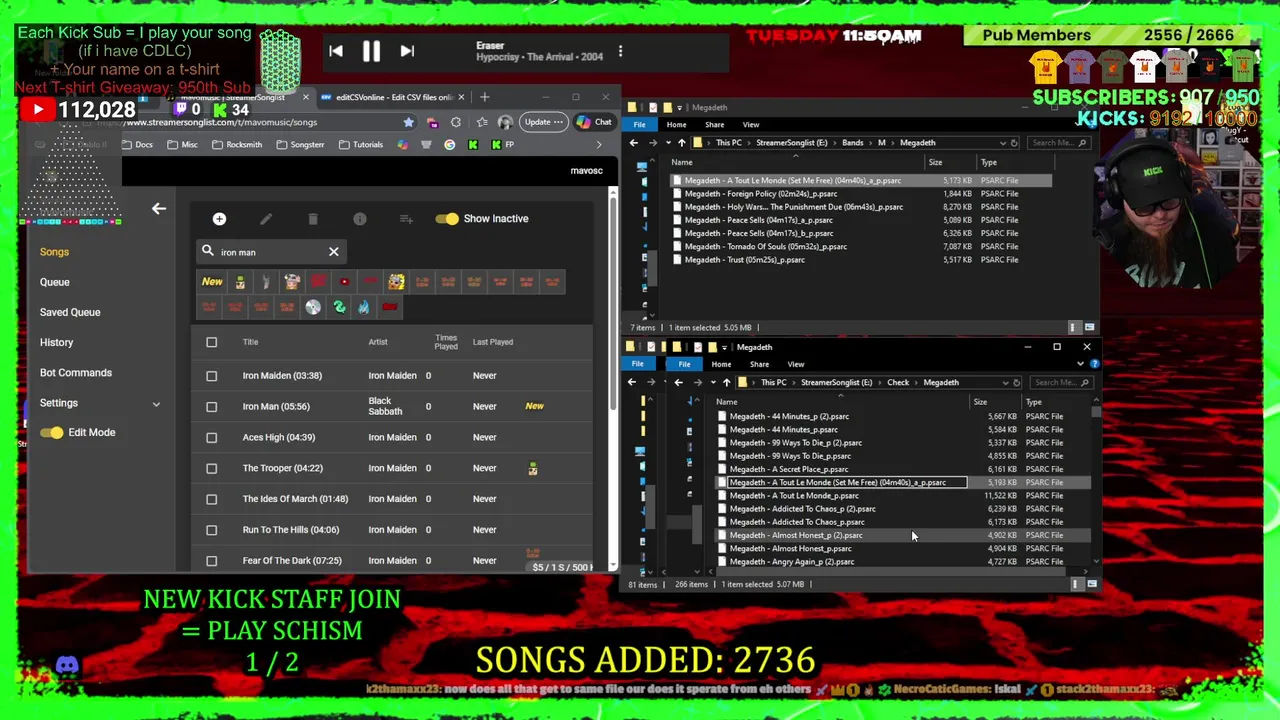
Task: Open Share tab in Check Megadeth window
Action: pyautogui.click(x=759, y=364)
